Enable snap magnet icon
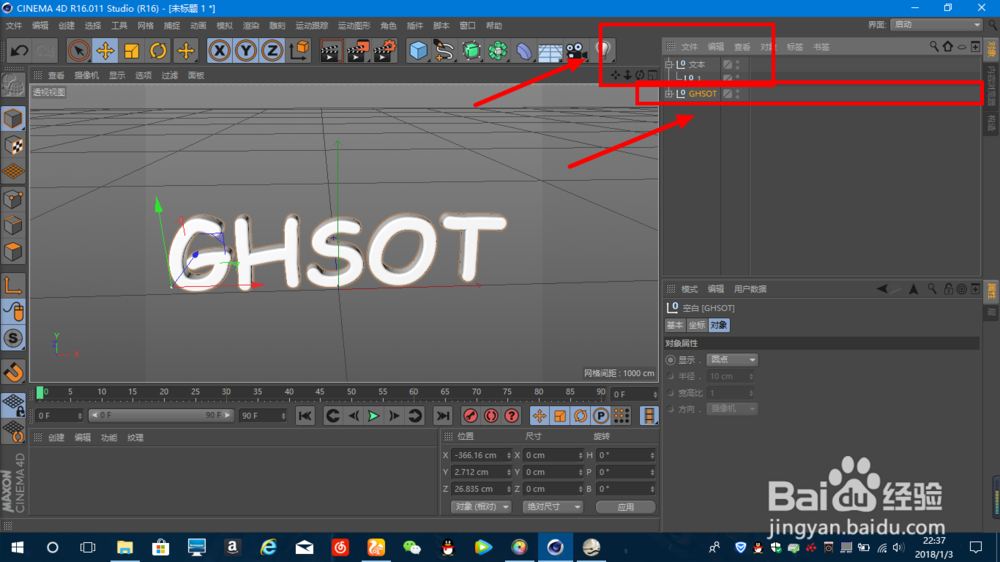This screenshot has height=562, width=1000. pos(13,371)
